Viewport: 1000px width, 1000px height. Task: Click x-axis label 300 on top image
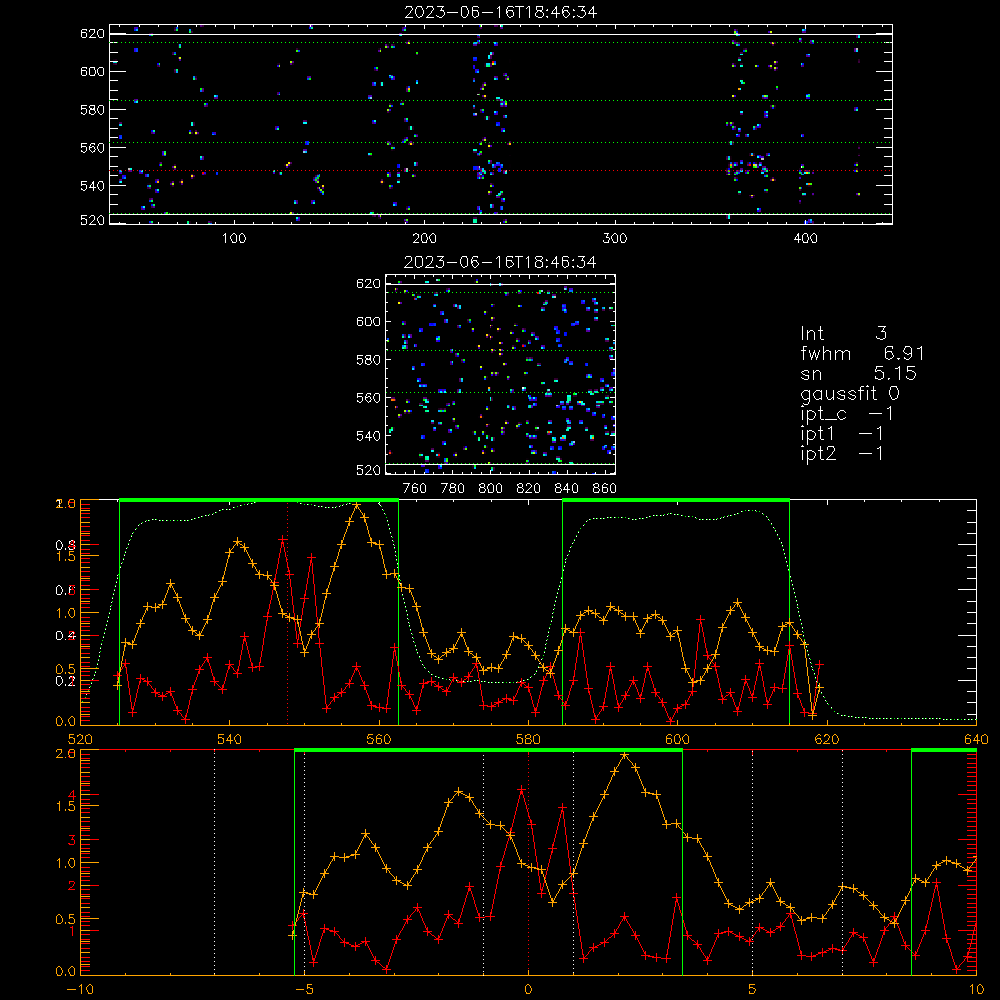(x=615, y=239)
